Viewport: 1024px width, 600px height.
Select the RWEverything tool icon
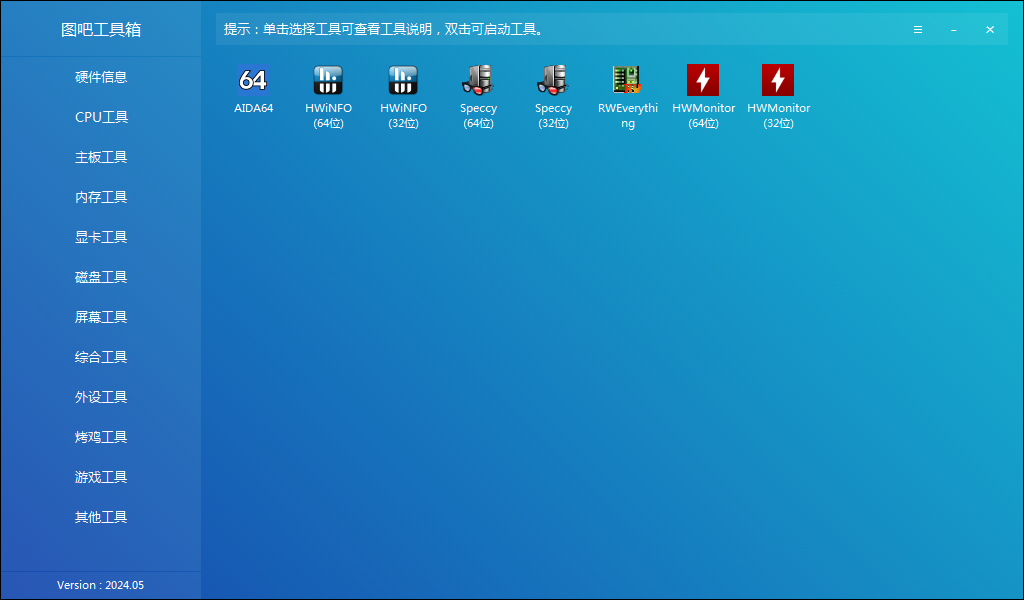click(628, 80)
